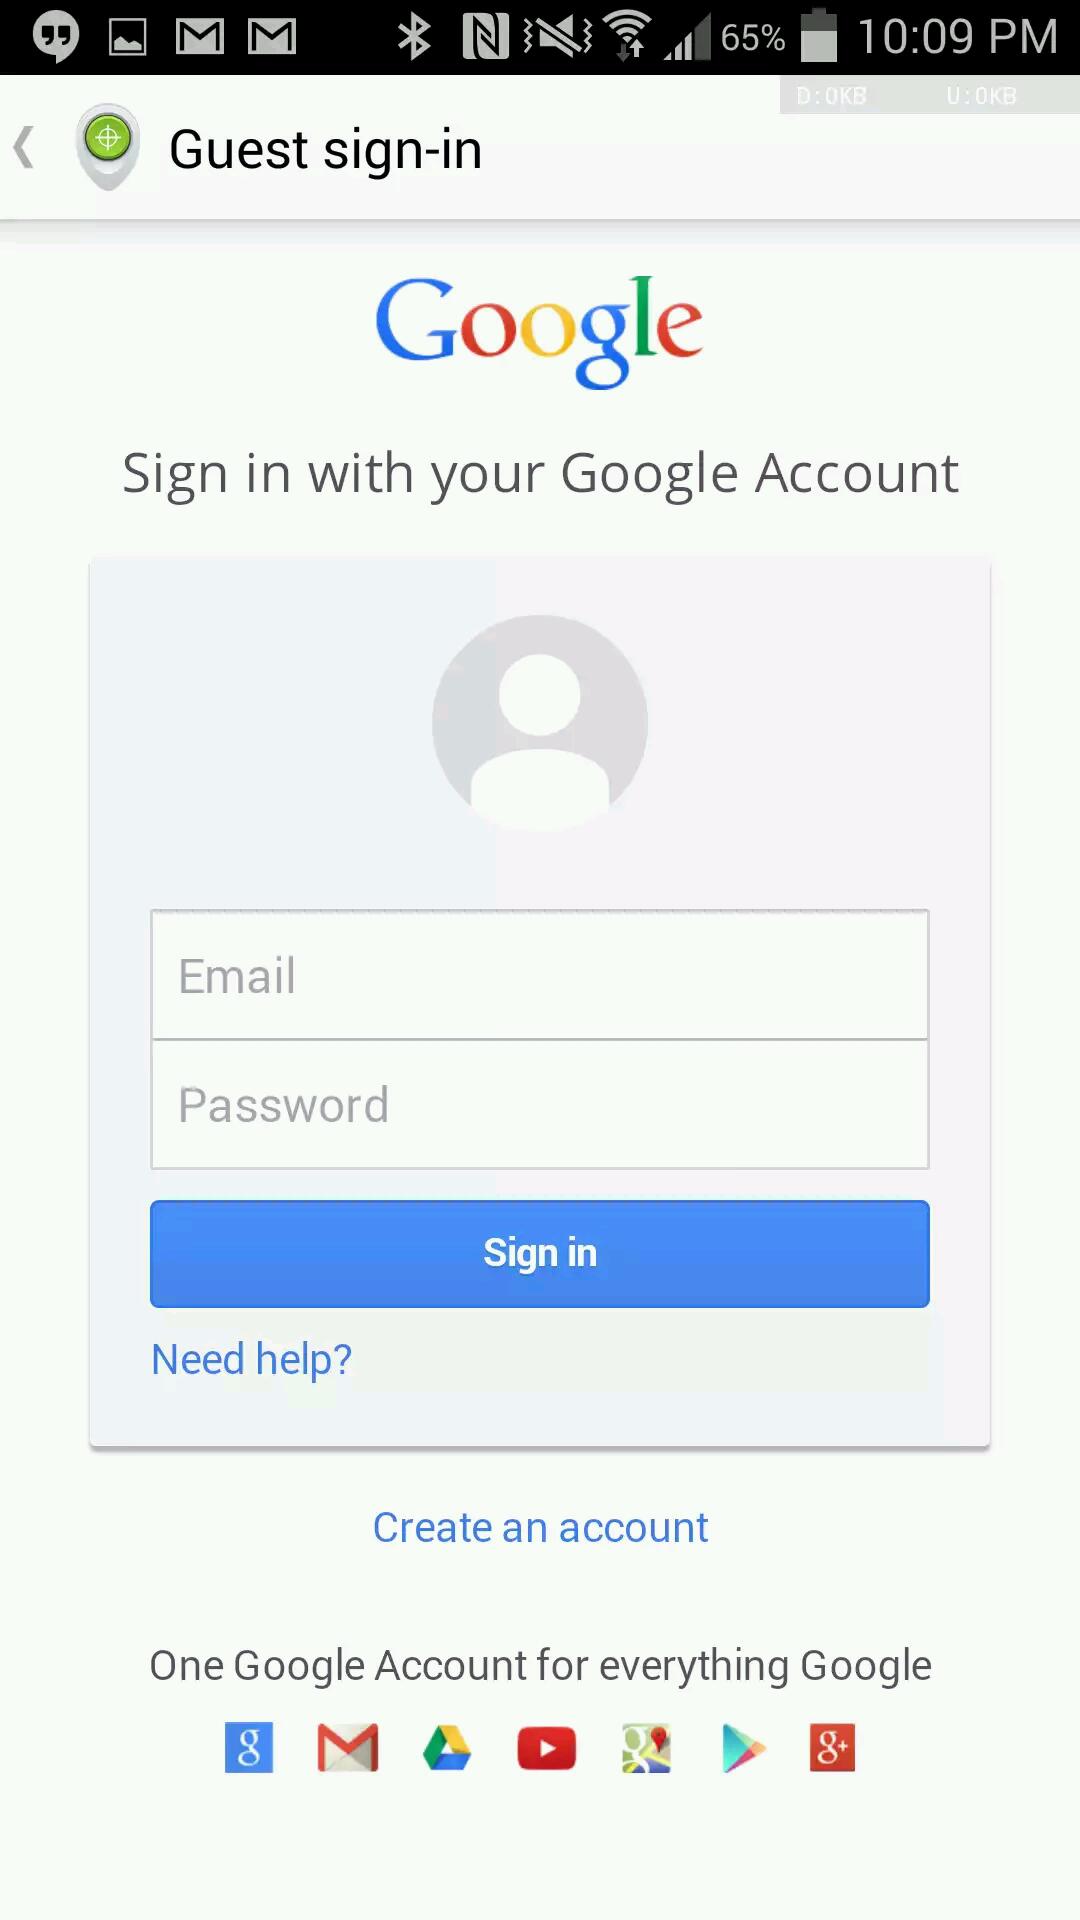Tap the Google+ icon

[x=833, y=1748]
